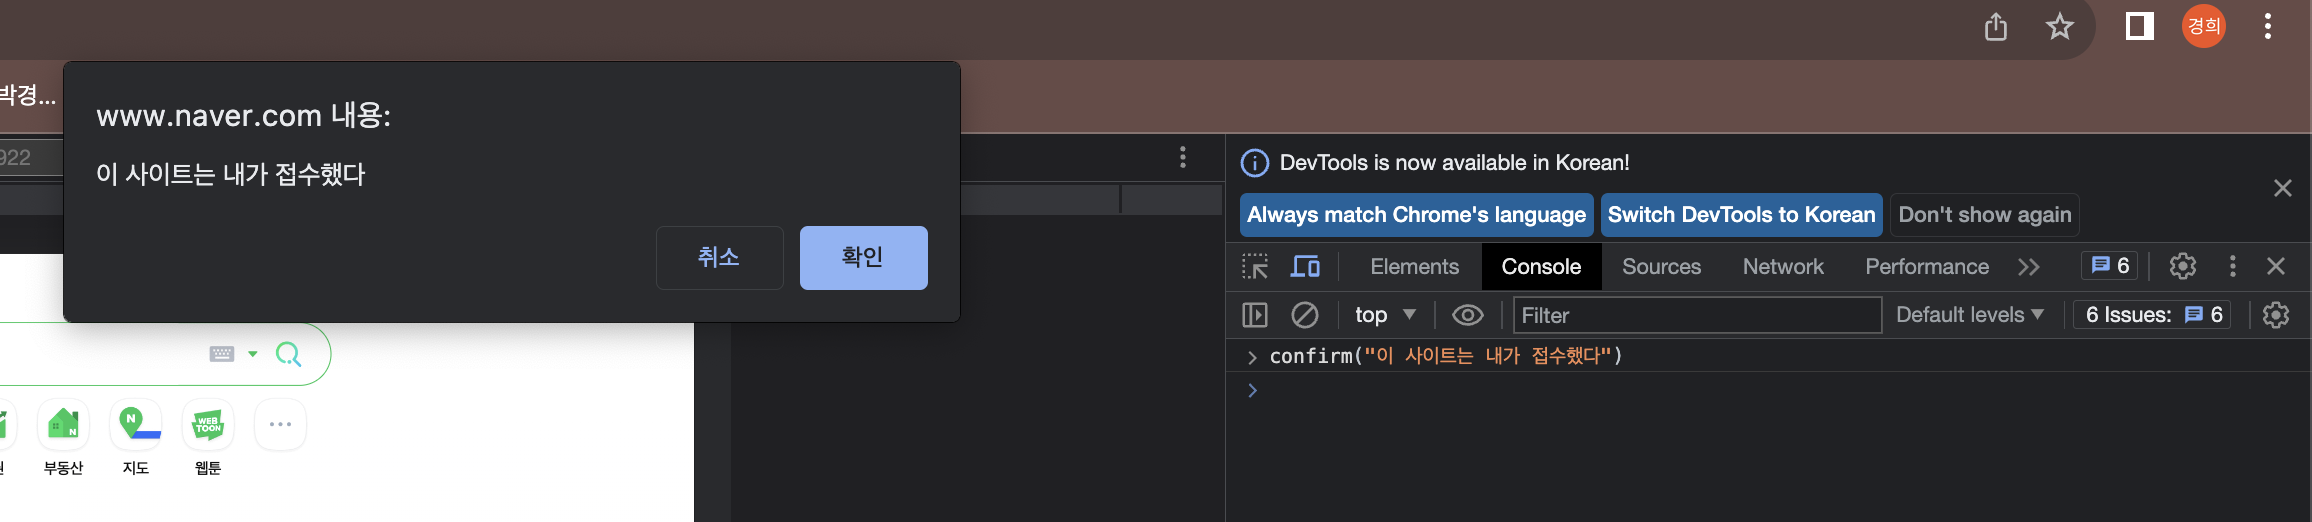This screenshot has width=2312, height=522.
Task: Expand Naver search autocomplete dropdown arrow
Action: [x=252, y=354]
